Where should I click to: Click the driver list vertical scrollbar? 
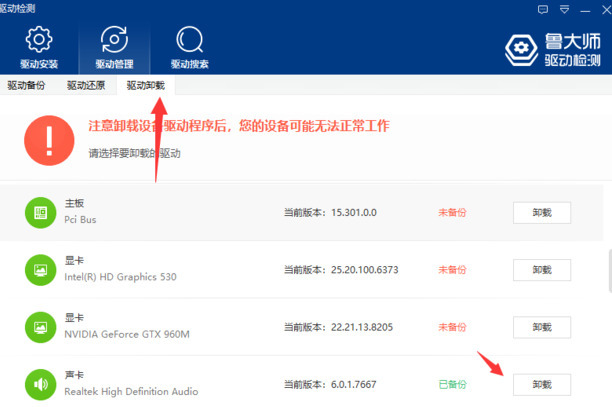point(610,271)
